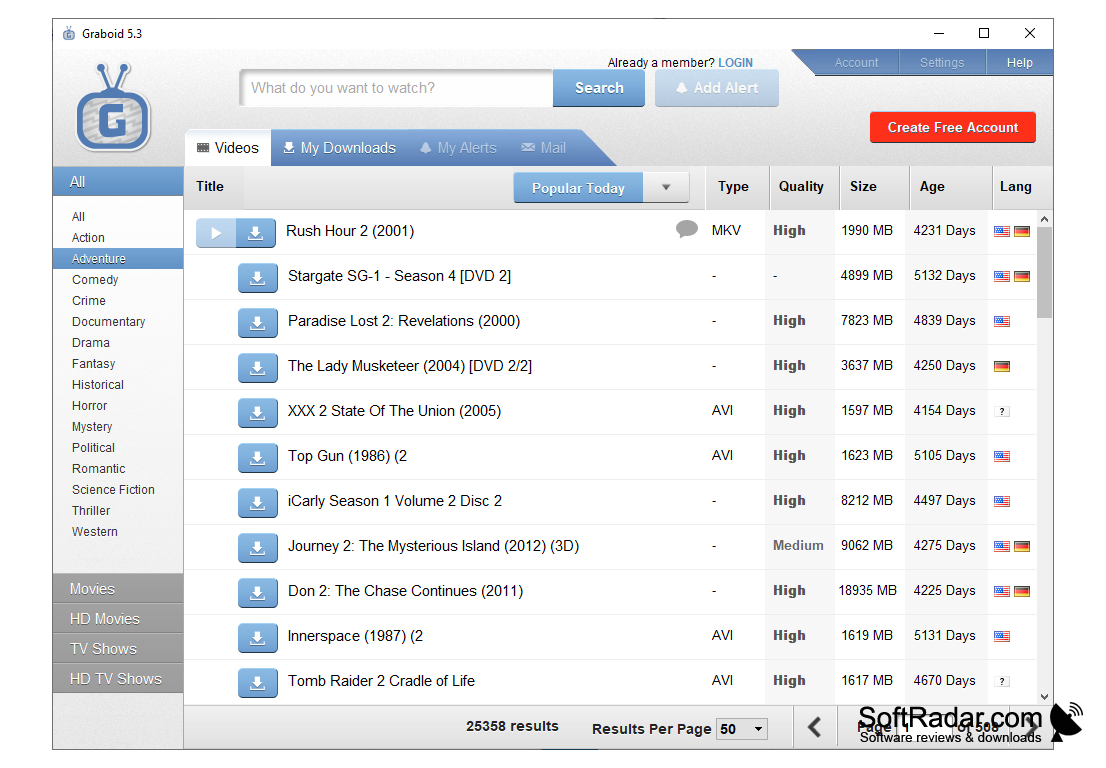This screenshot has width=1106, height=768.
Task: Click the LOGIN link
Action: coord(736,62)
